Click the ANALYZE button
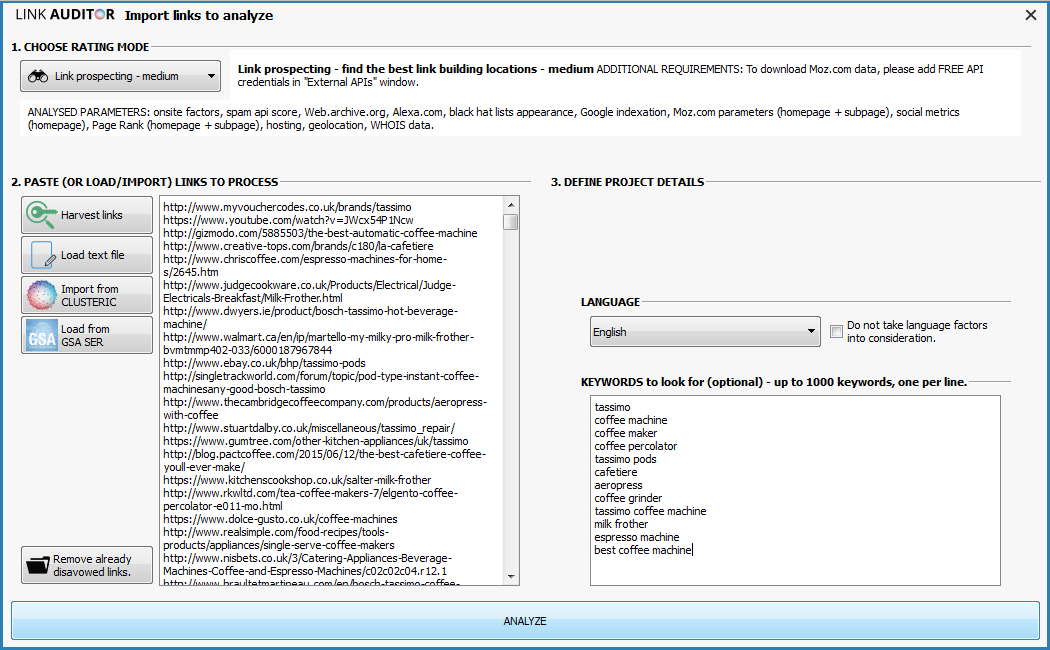 525,621
